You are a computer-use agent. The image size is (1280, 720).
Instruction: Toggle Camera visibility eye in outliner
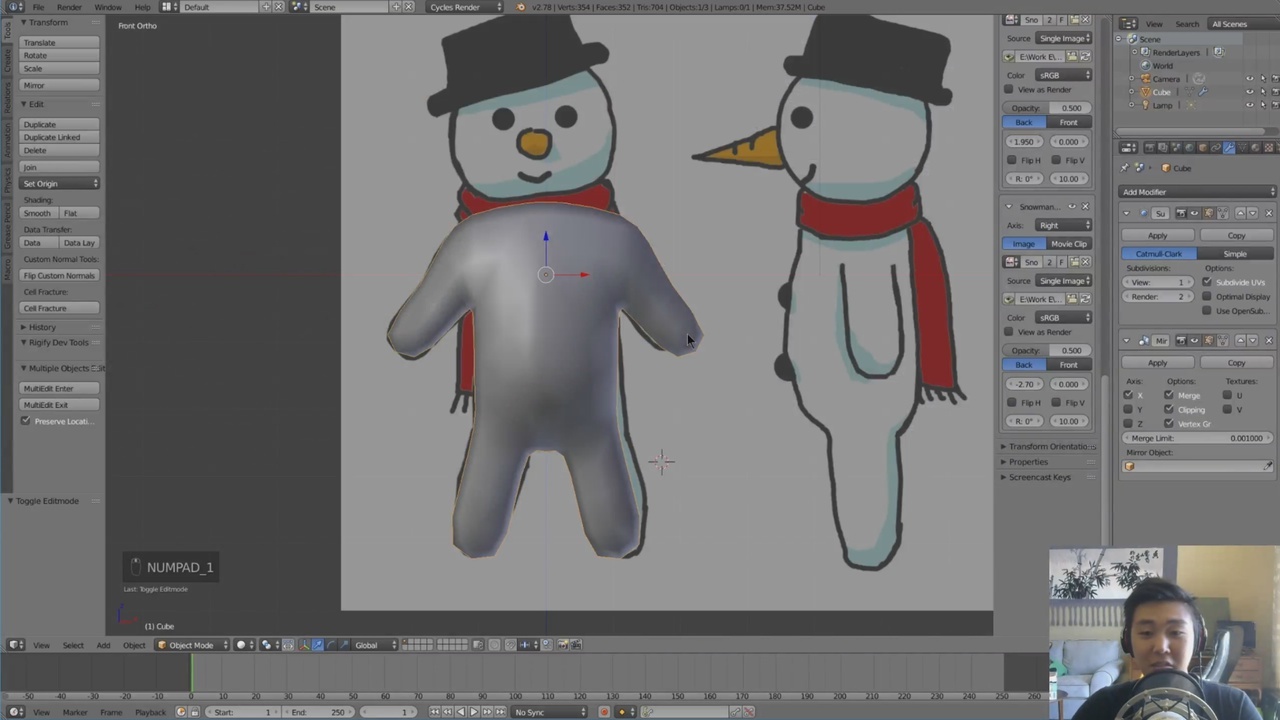tap(1249, 79)
